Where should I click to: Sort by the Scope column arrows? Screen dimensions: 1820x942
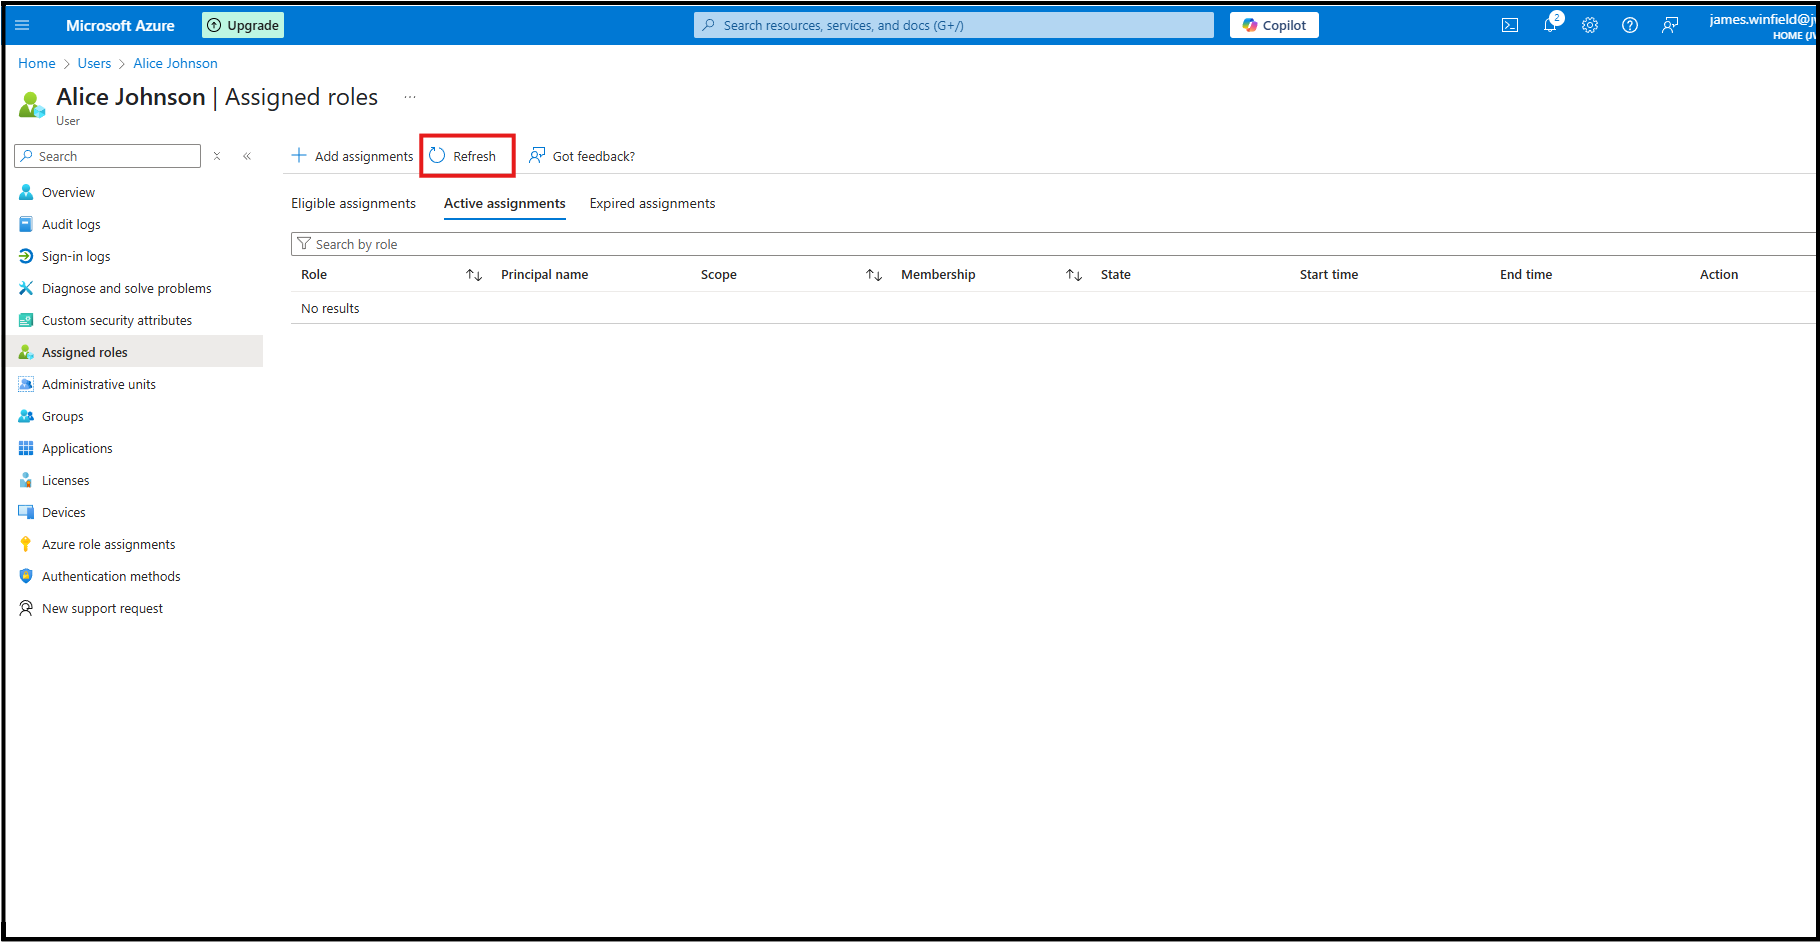click(x=874, y=275)
